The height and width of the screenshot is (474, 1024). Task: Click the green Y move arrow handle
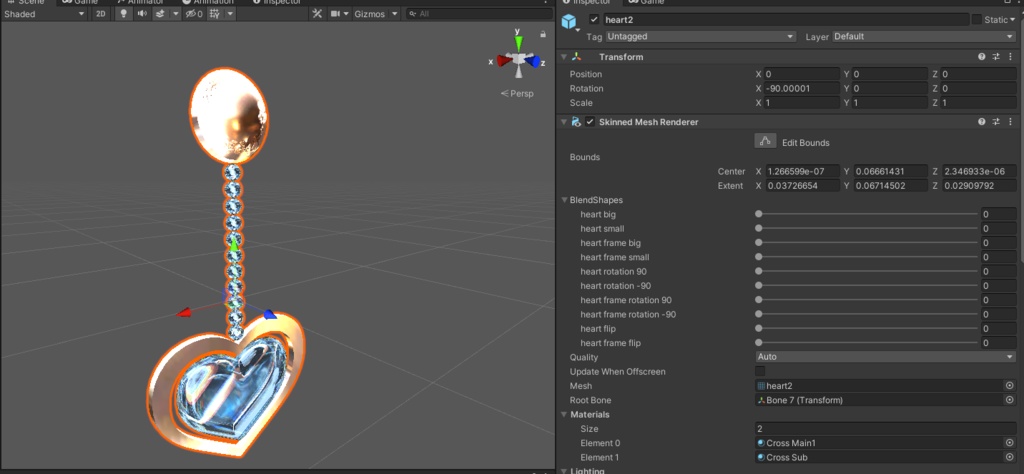point(233,244)
